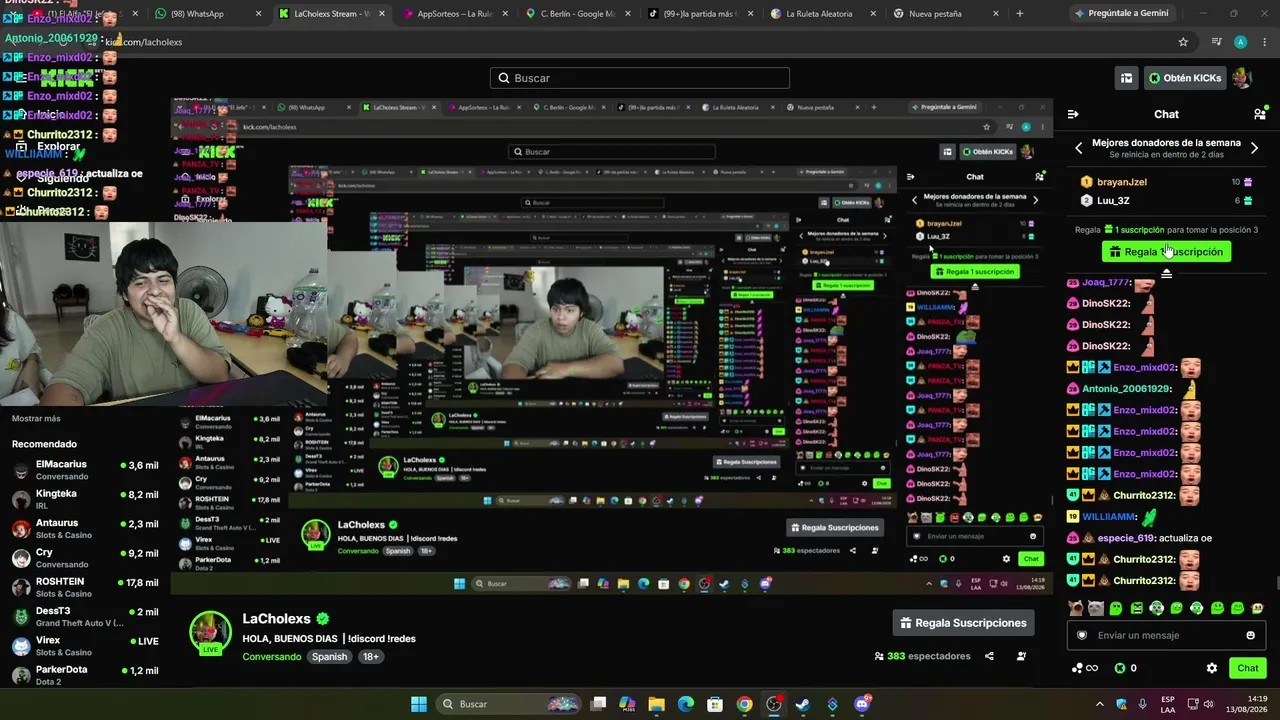Screen dimensions: 1280x720
Task: Open Task View on the taskbar
Action: (598, 704)
